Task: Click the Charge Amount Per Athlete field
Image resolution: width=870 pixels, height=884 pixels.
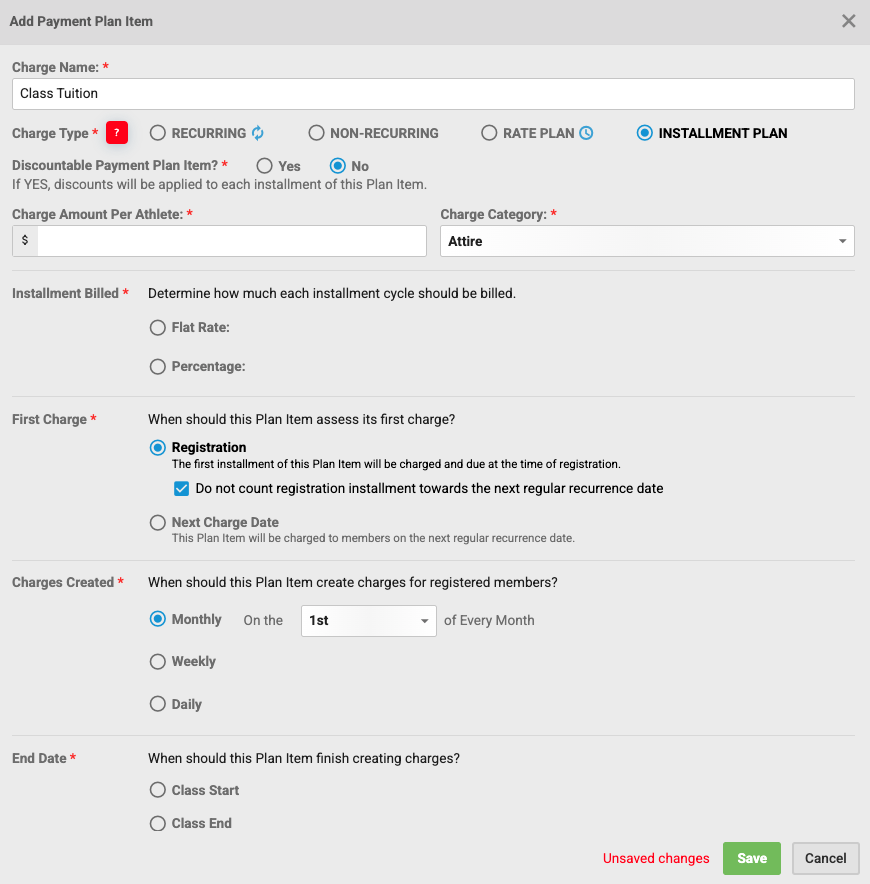Action: (231, 241)
